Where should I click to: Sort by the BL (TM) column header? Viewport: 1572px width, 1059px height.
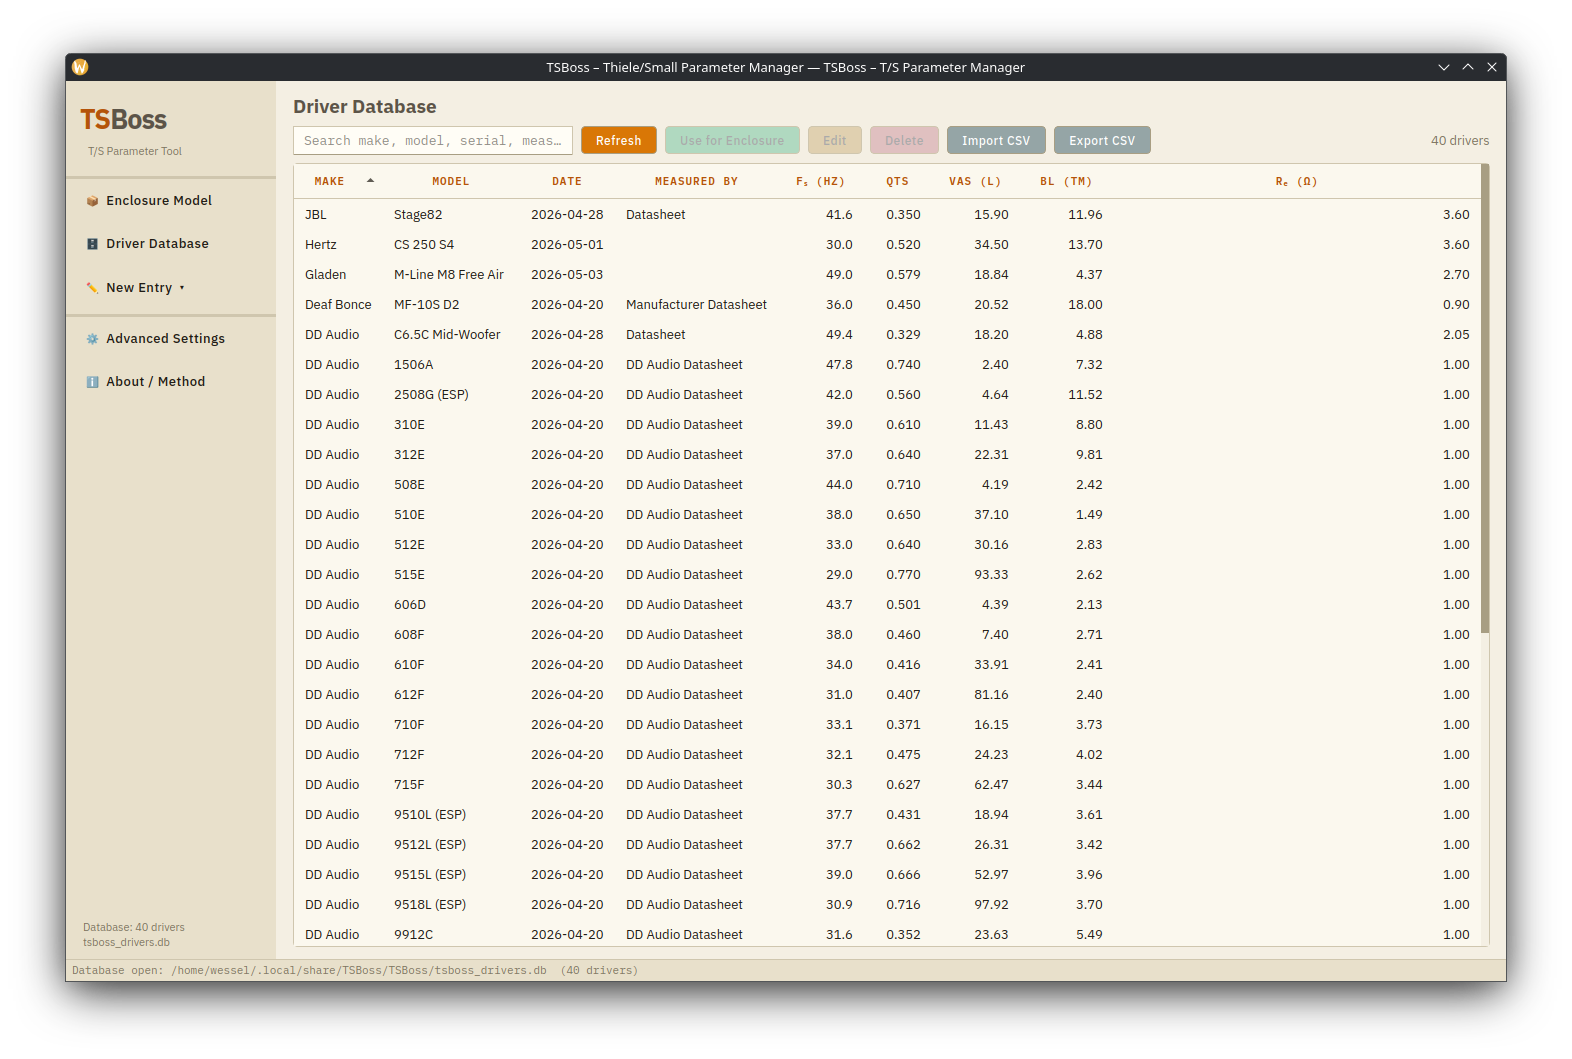[x=1066, y=182]
